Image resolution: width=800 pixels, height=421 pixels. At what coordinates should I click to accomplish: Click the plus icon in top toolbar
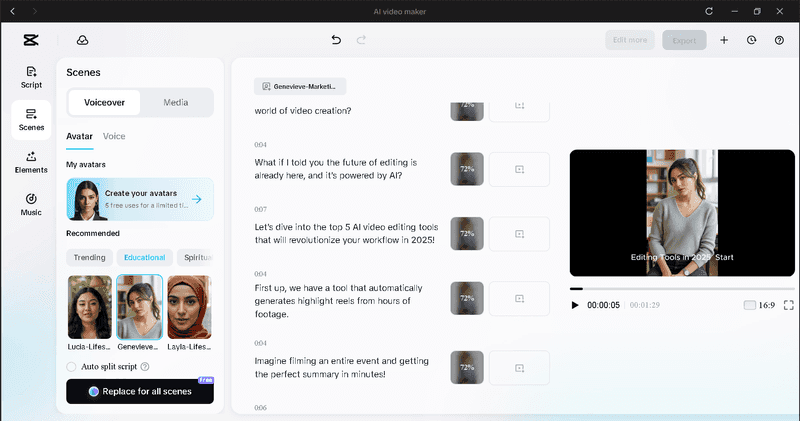[723, 40]
